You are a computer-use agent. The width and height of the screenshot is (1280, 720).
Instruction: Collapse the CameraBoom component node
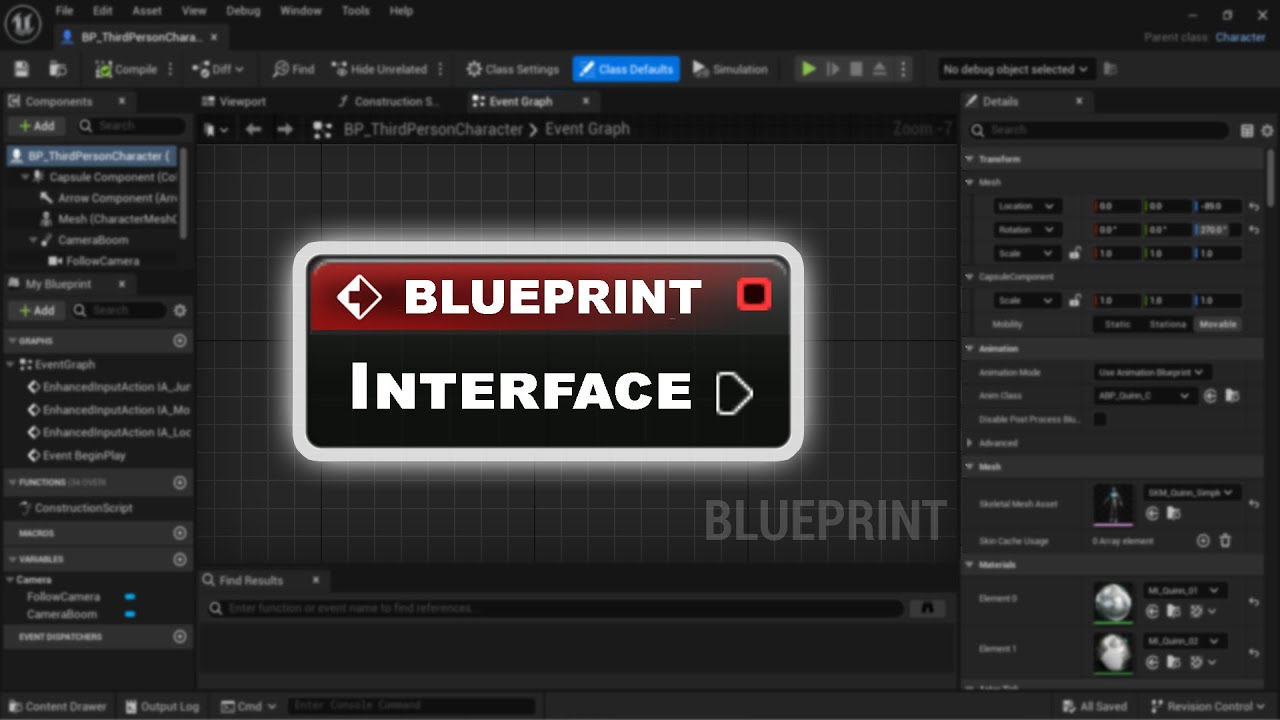[34, 240]
